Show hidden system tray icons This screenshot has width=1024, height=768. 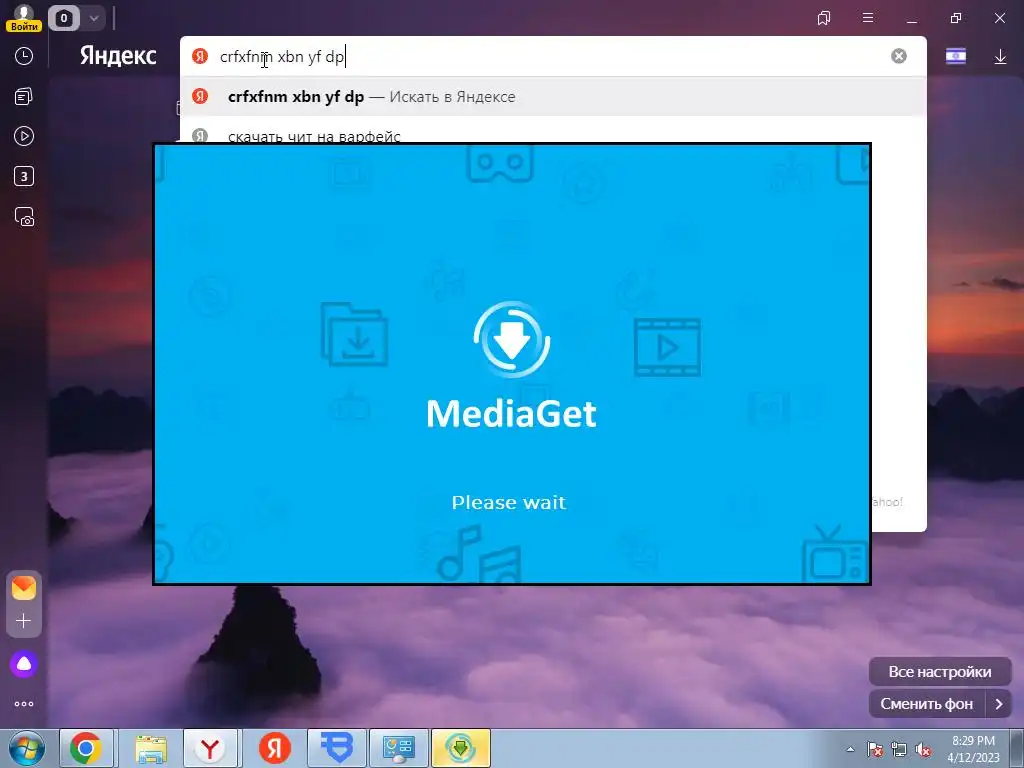(850, 749)
